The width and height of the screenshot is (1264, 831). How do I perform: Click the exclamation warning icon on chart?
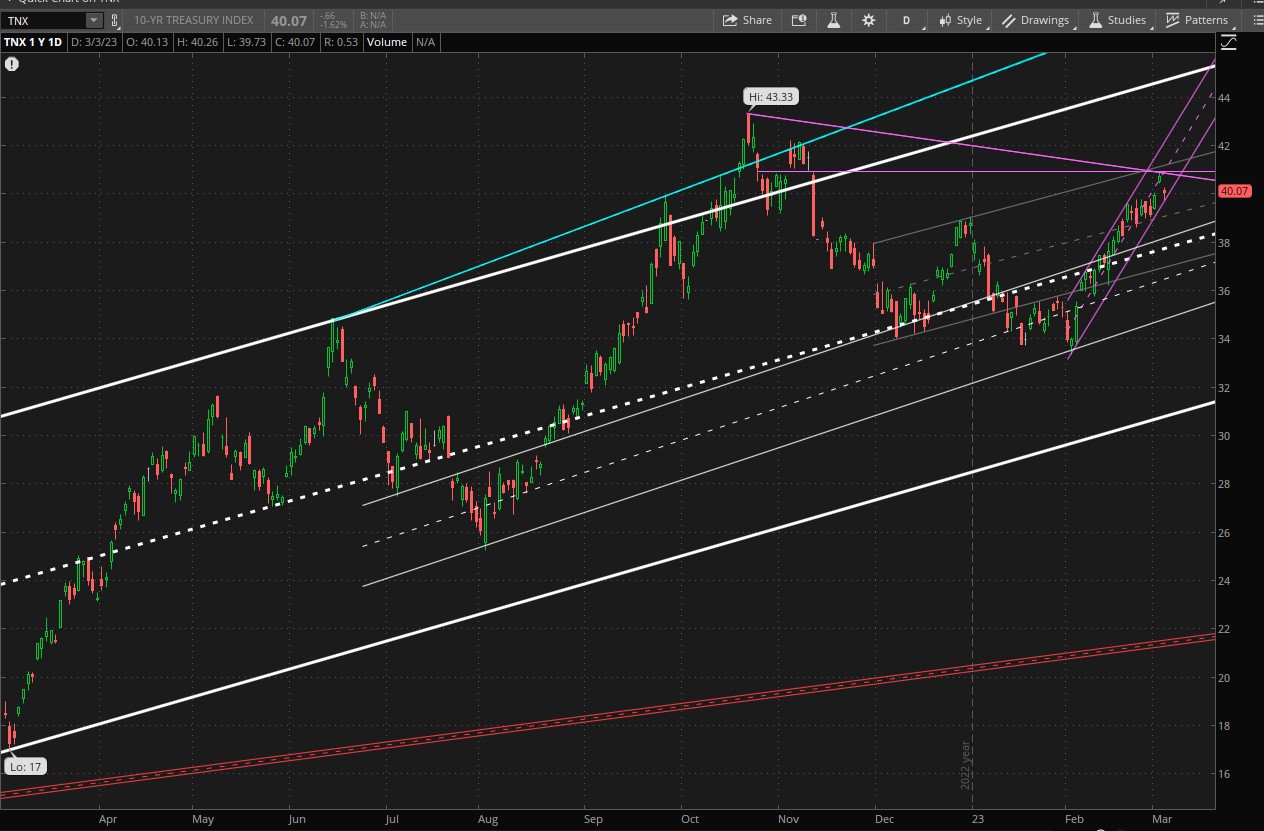pos(11,64)
